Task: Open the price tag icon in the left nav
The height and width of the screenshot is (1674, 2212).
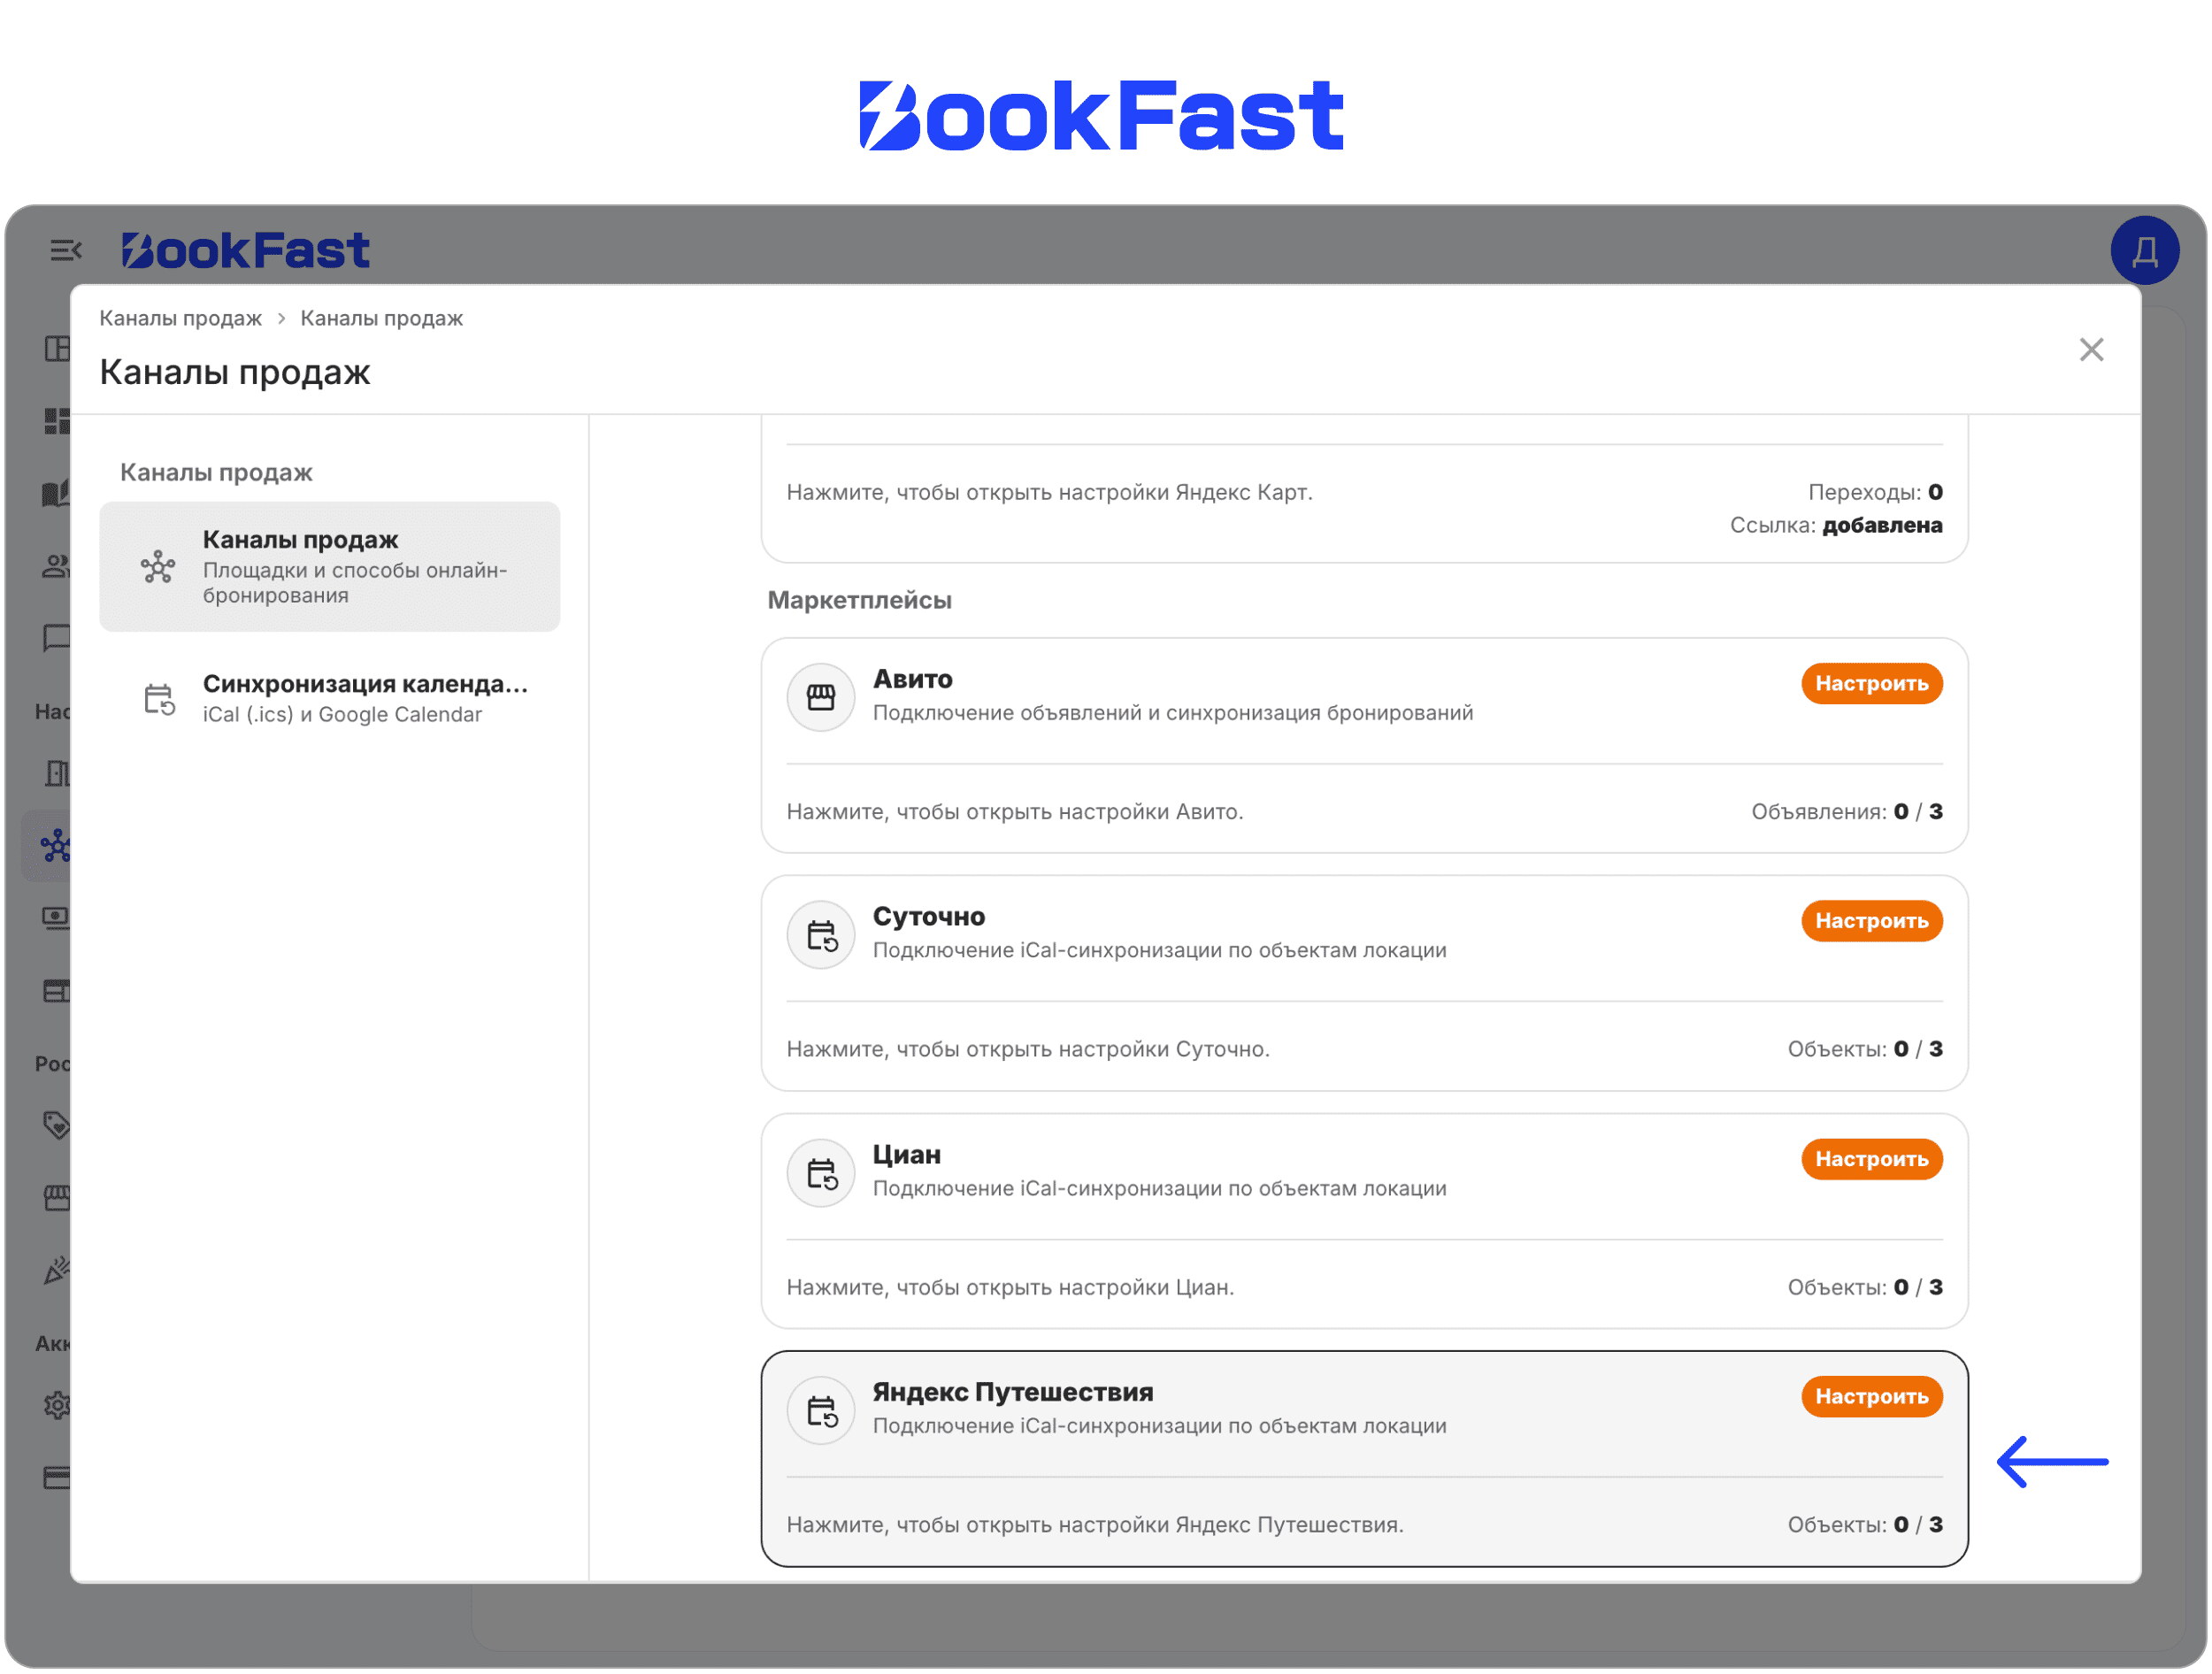Action: pos(56,1125)
